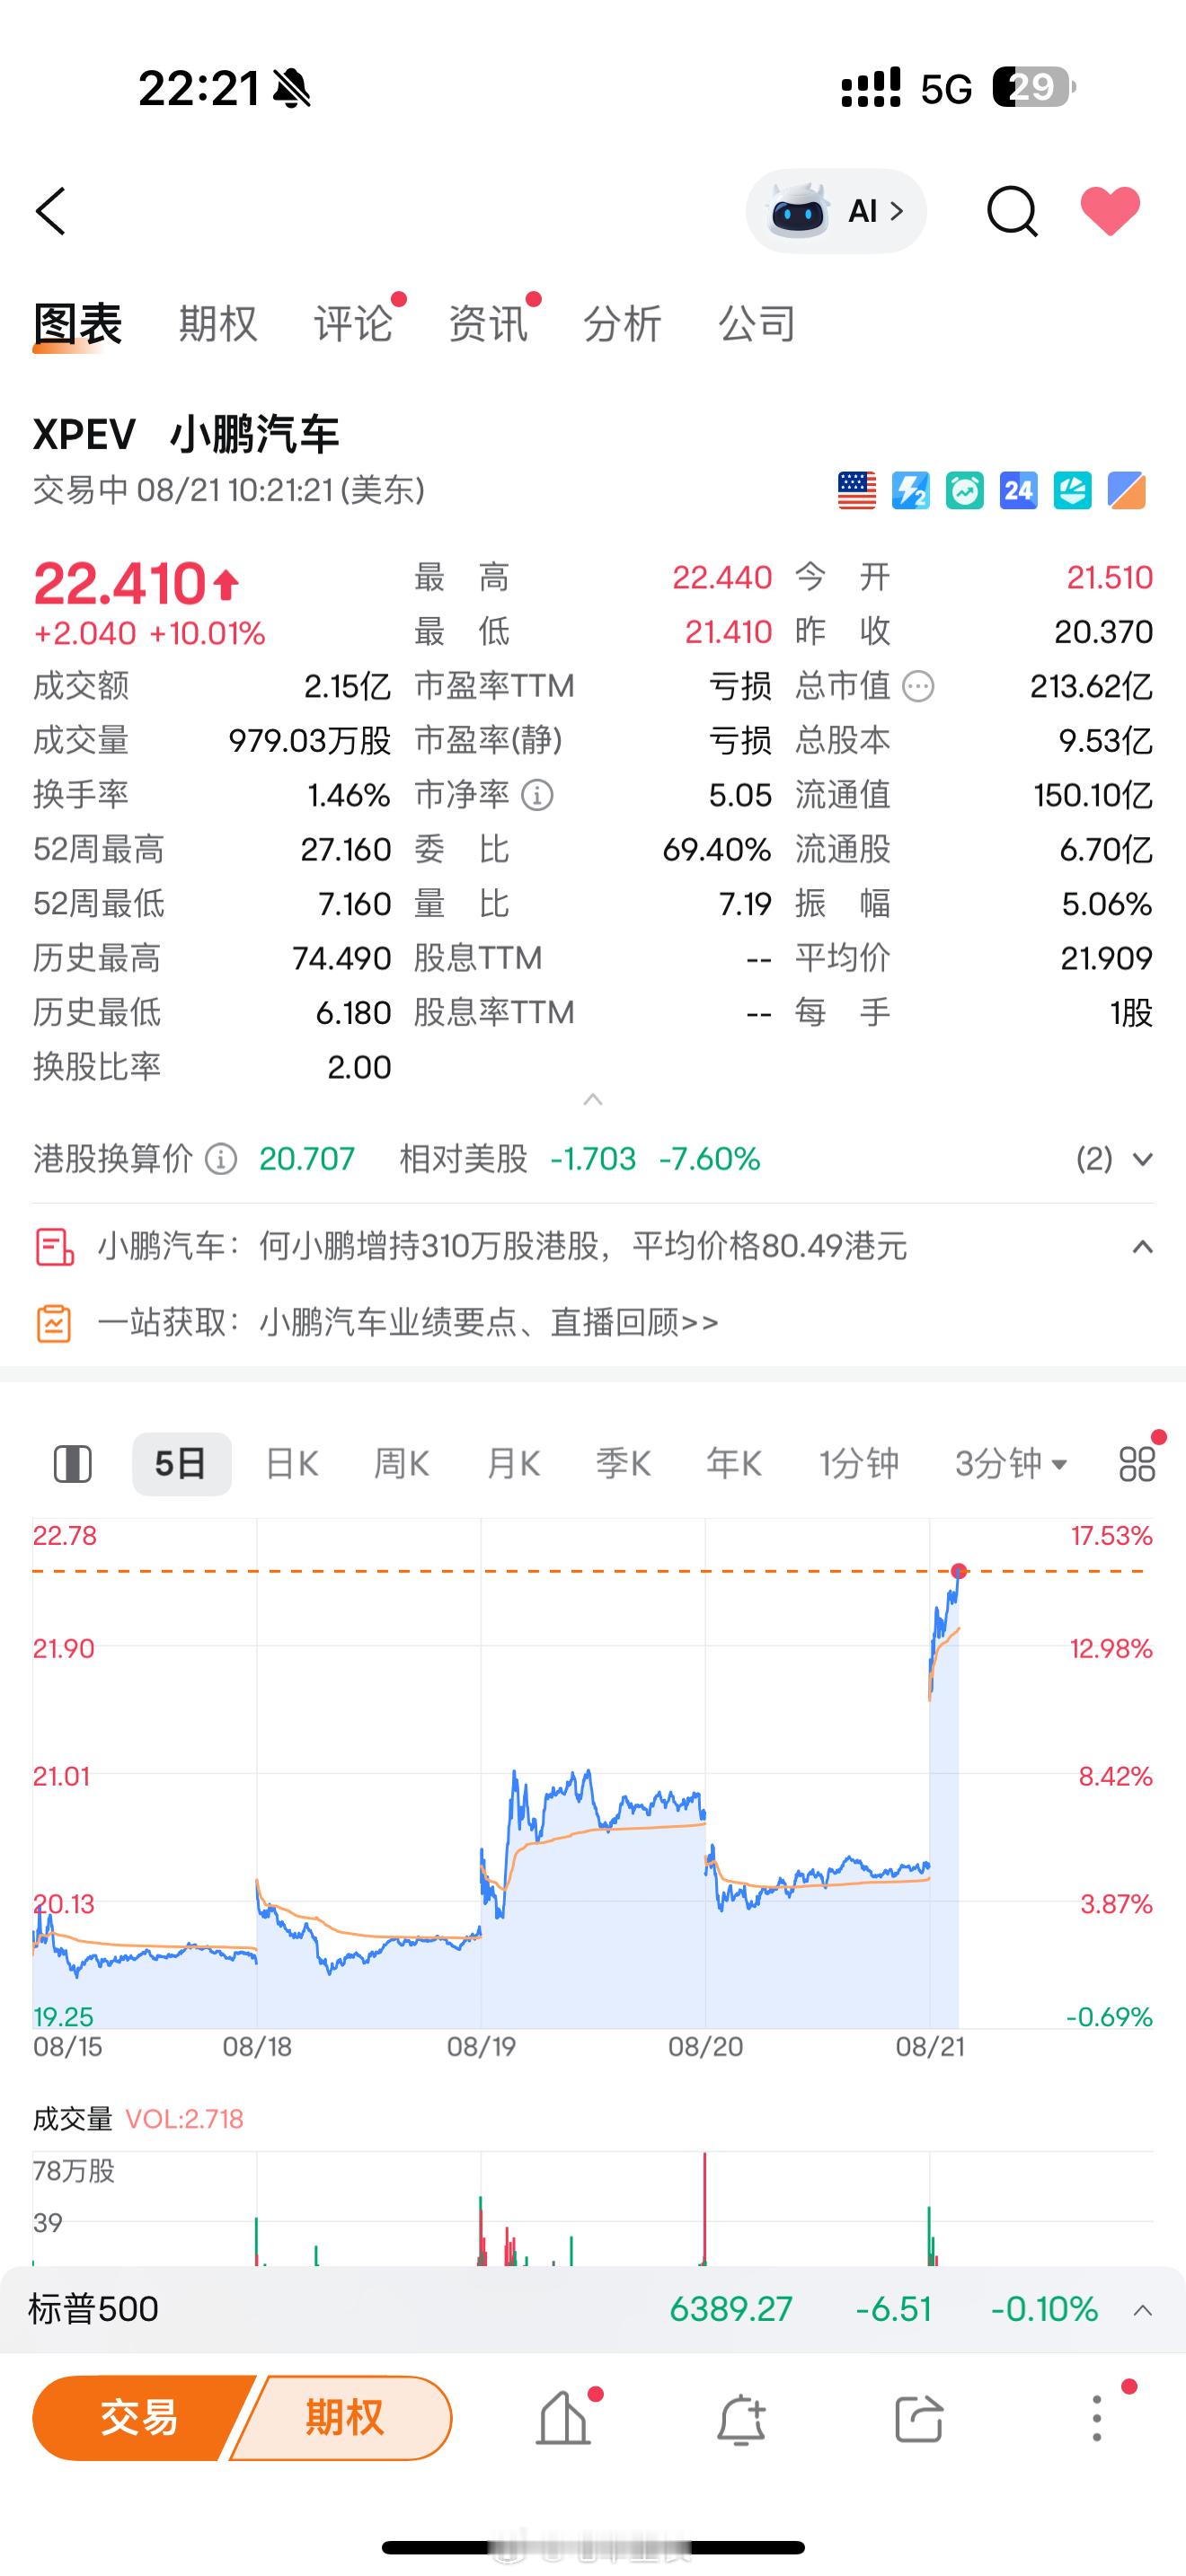1186x2576 pixels.
Task: Tap the orange earnings clipboard icon
Action: point(54,1323)
